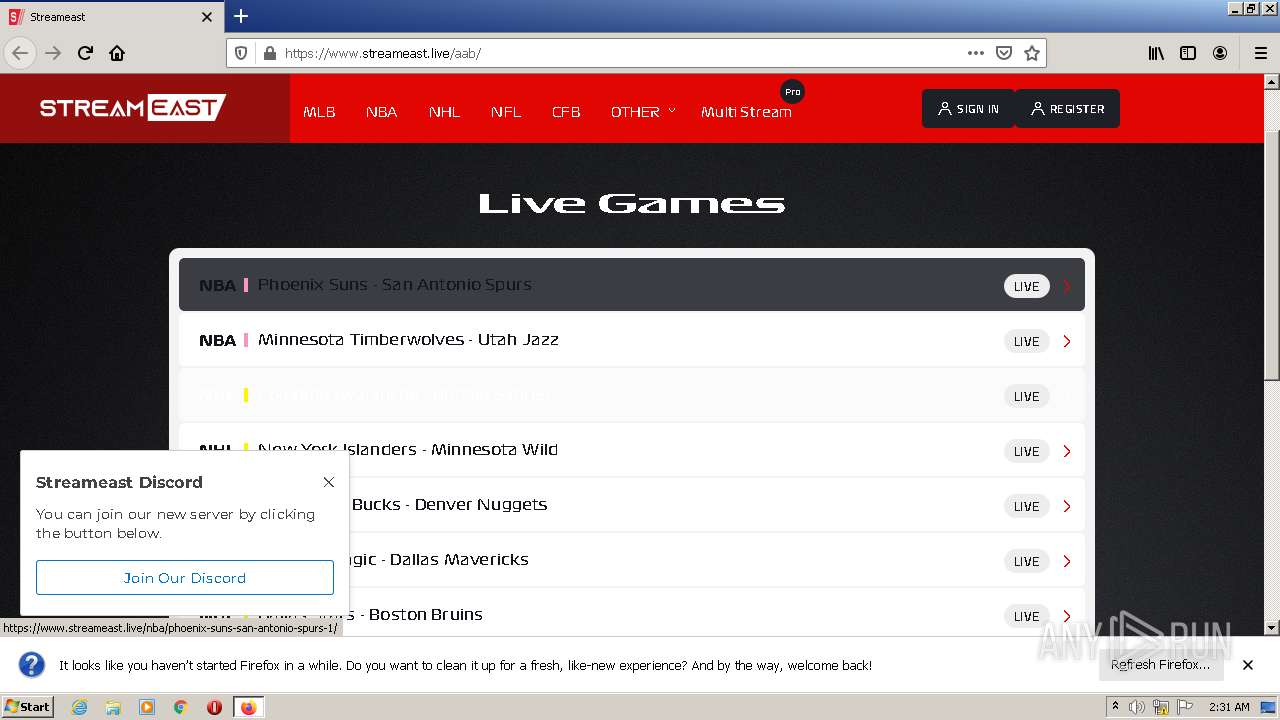Dismiss the Streameast Discord popup
This screenshot has width=1280, height=720.
328,482
